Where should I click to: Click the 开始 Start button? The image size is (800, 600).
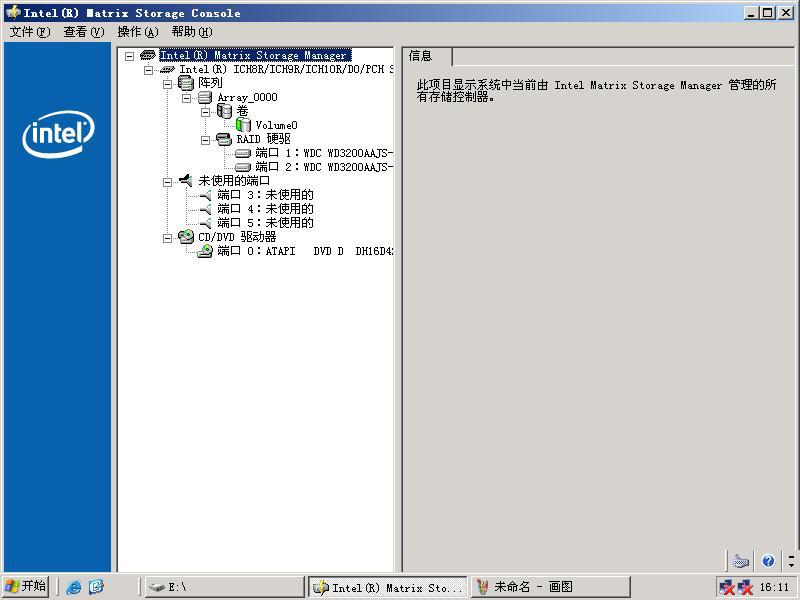pyautogui.click(x=25, y=587)
